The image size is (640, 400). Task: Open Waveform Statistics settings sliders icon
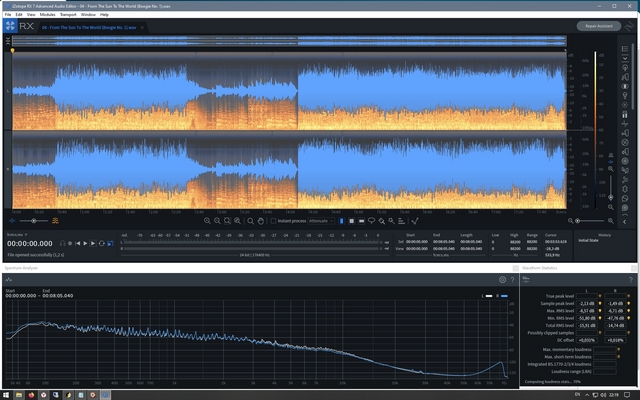526,280
